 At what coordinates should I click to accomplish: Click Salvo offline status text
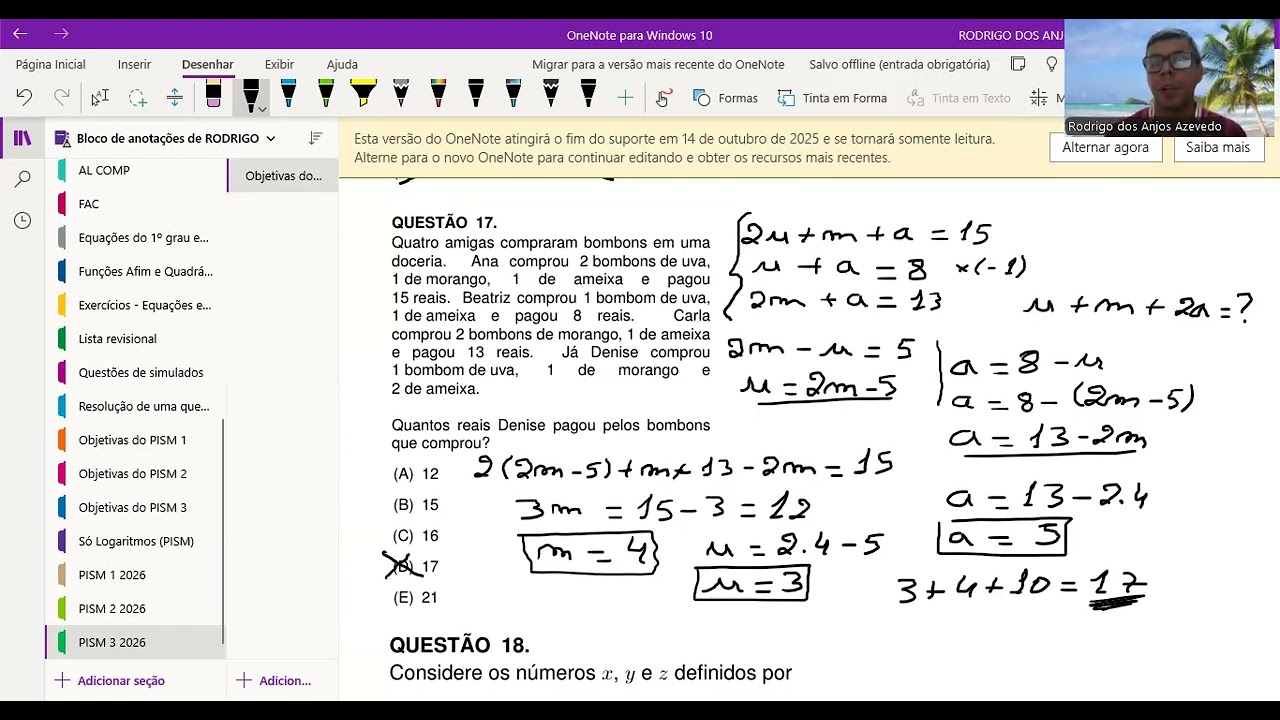900,64
